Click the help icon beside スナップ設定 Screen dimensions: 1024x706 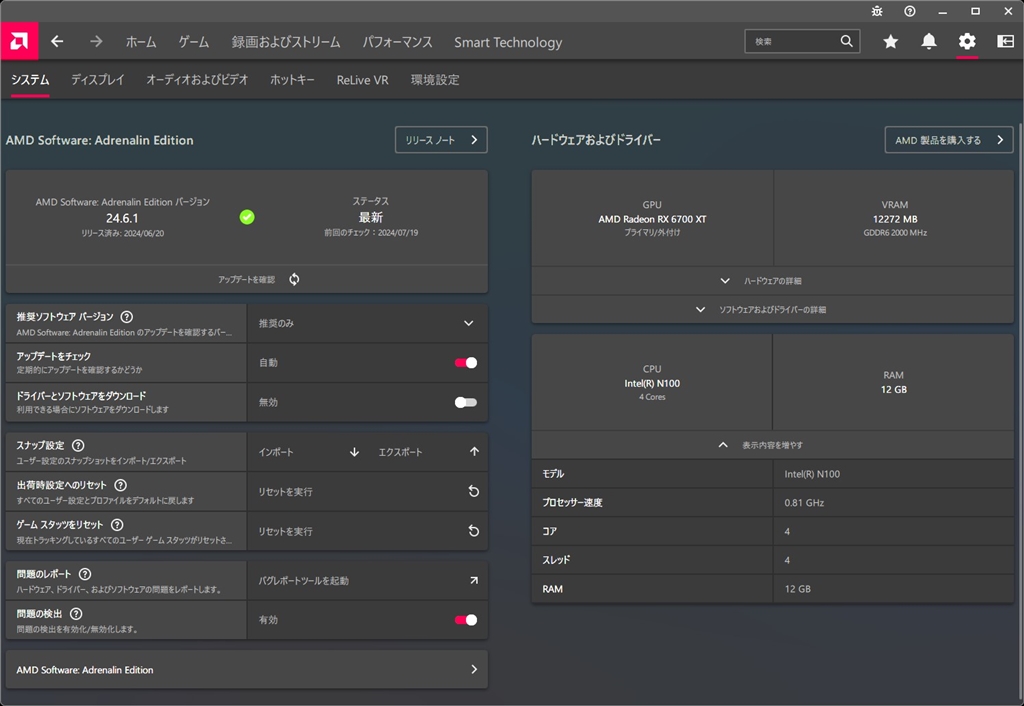pyautogui.click(x=78, y=445)
